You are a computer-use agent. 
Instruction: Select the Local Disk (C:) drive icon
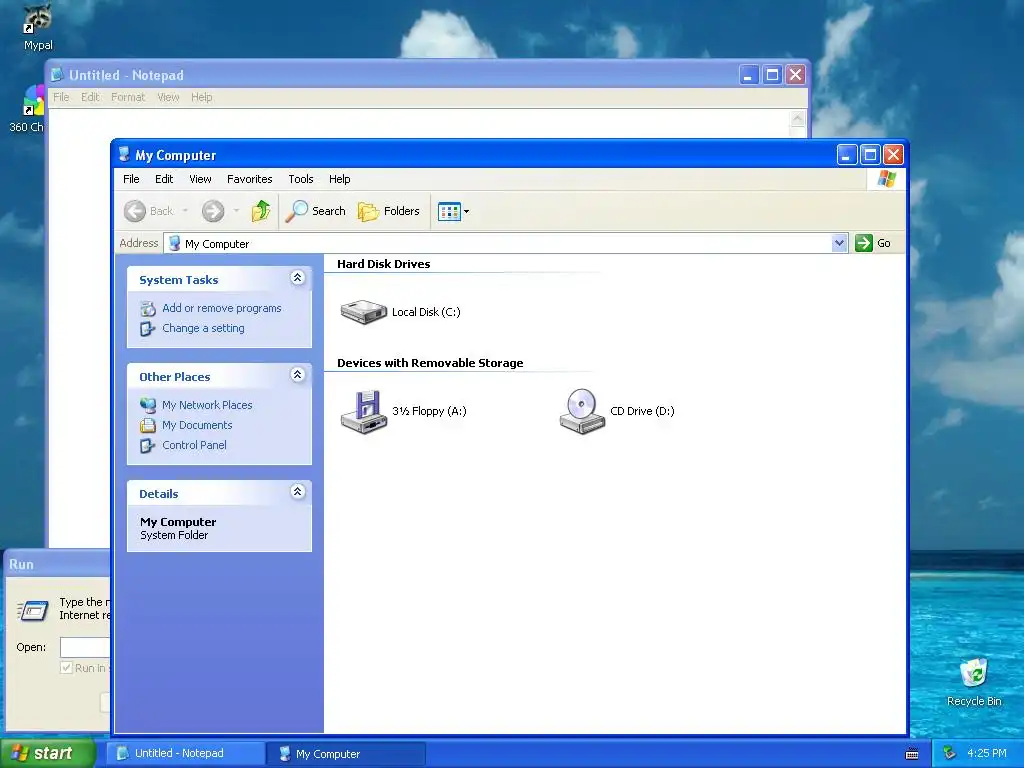pos(364,312)
